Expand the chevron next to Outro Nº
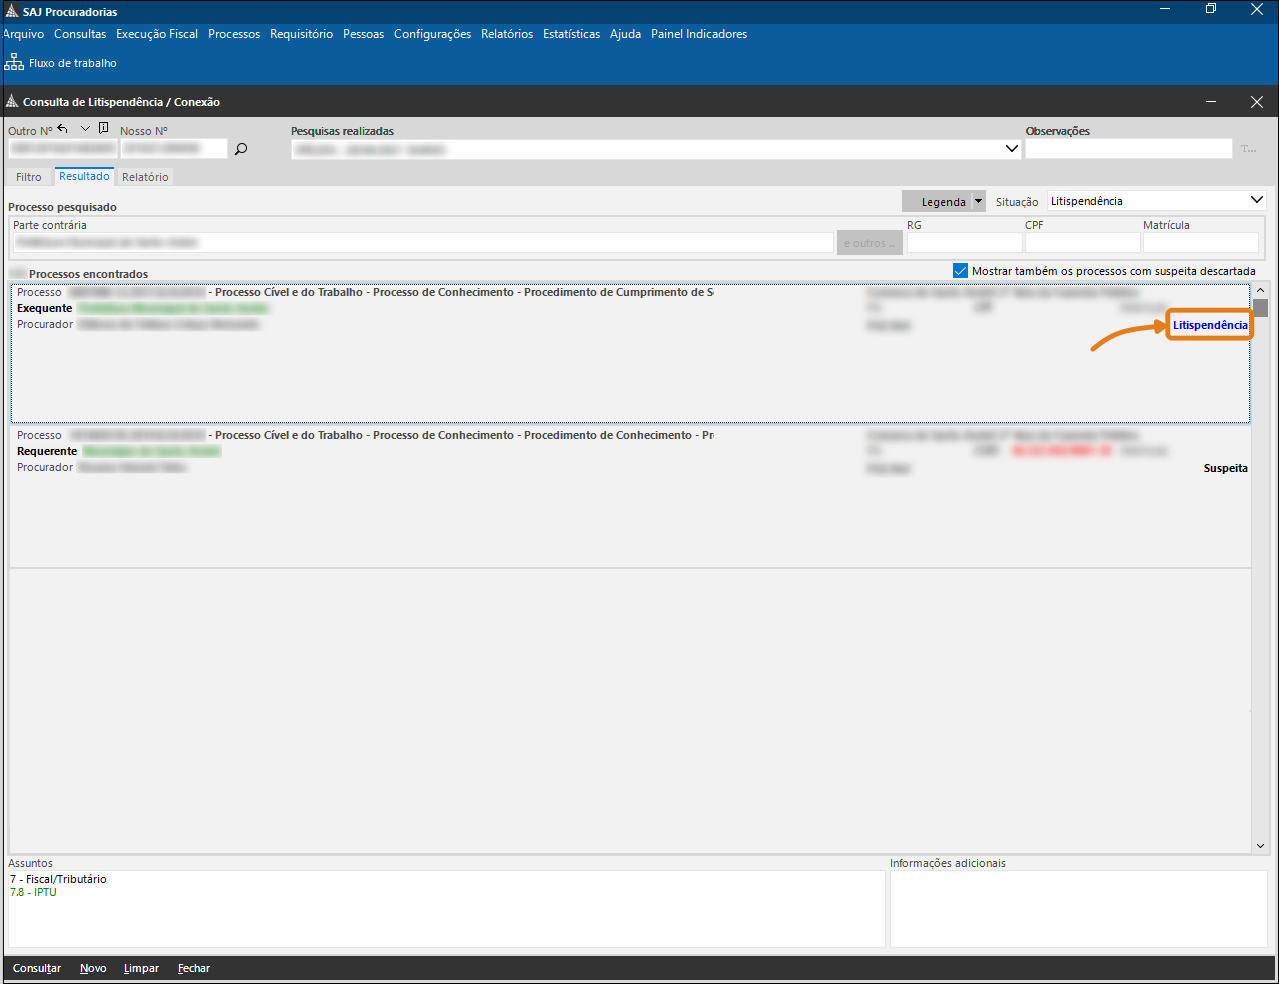 [85, 129]
